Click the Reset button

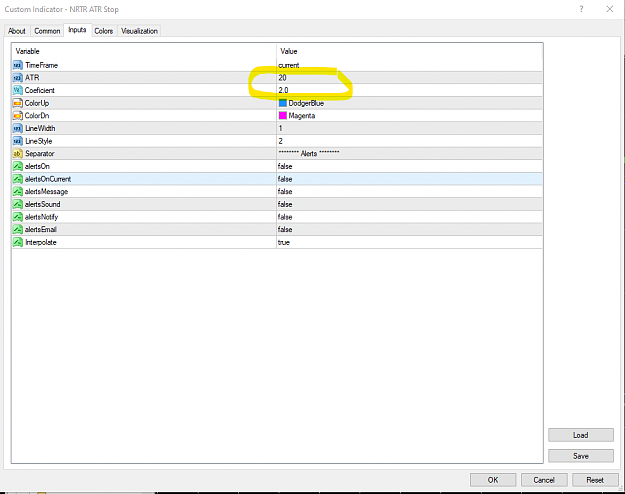point(595,480)
